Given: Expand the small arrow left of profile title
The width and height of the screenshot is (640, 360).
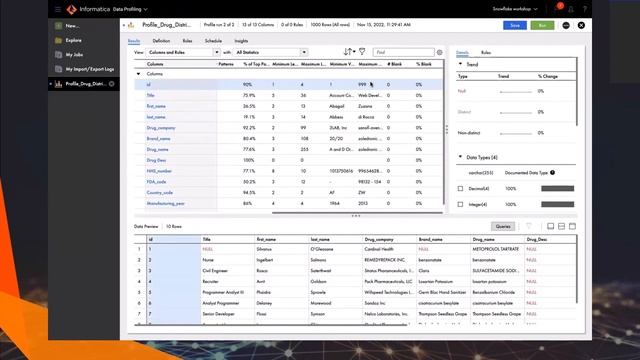Looking at the screenshot, I should (124, 25).
